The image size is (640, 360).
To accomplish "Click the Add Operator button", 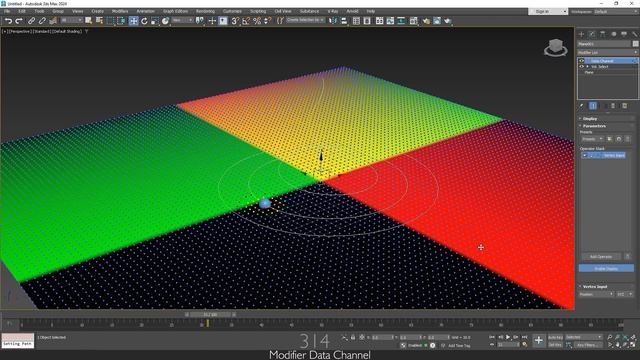I will click(601, 256).
